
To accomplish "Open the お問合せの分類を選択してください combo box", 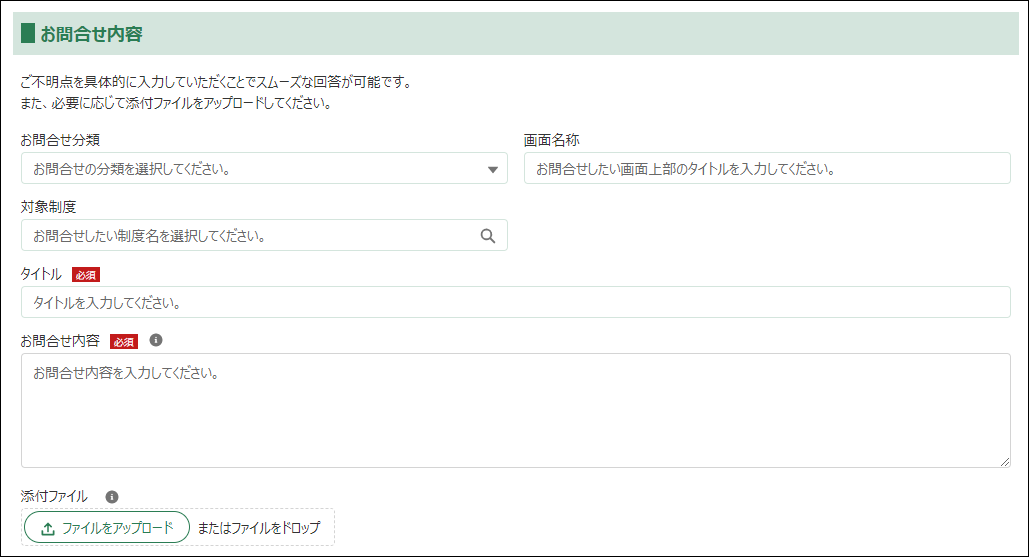I will tap(250, 169).
